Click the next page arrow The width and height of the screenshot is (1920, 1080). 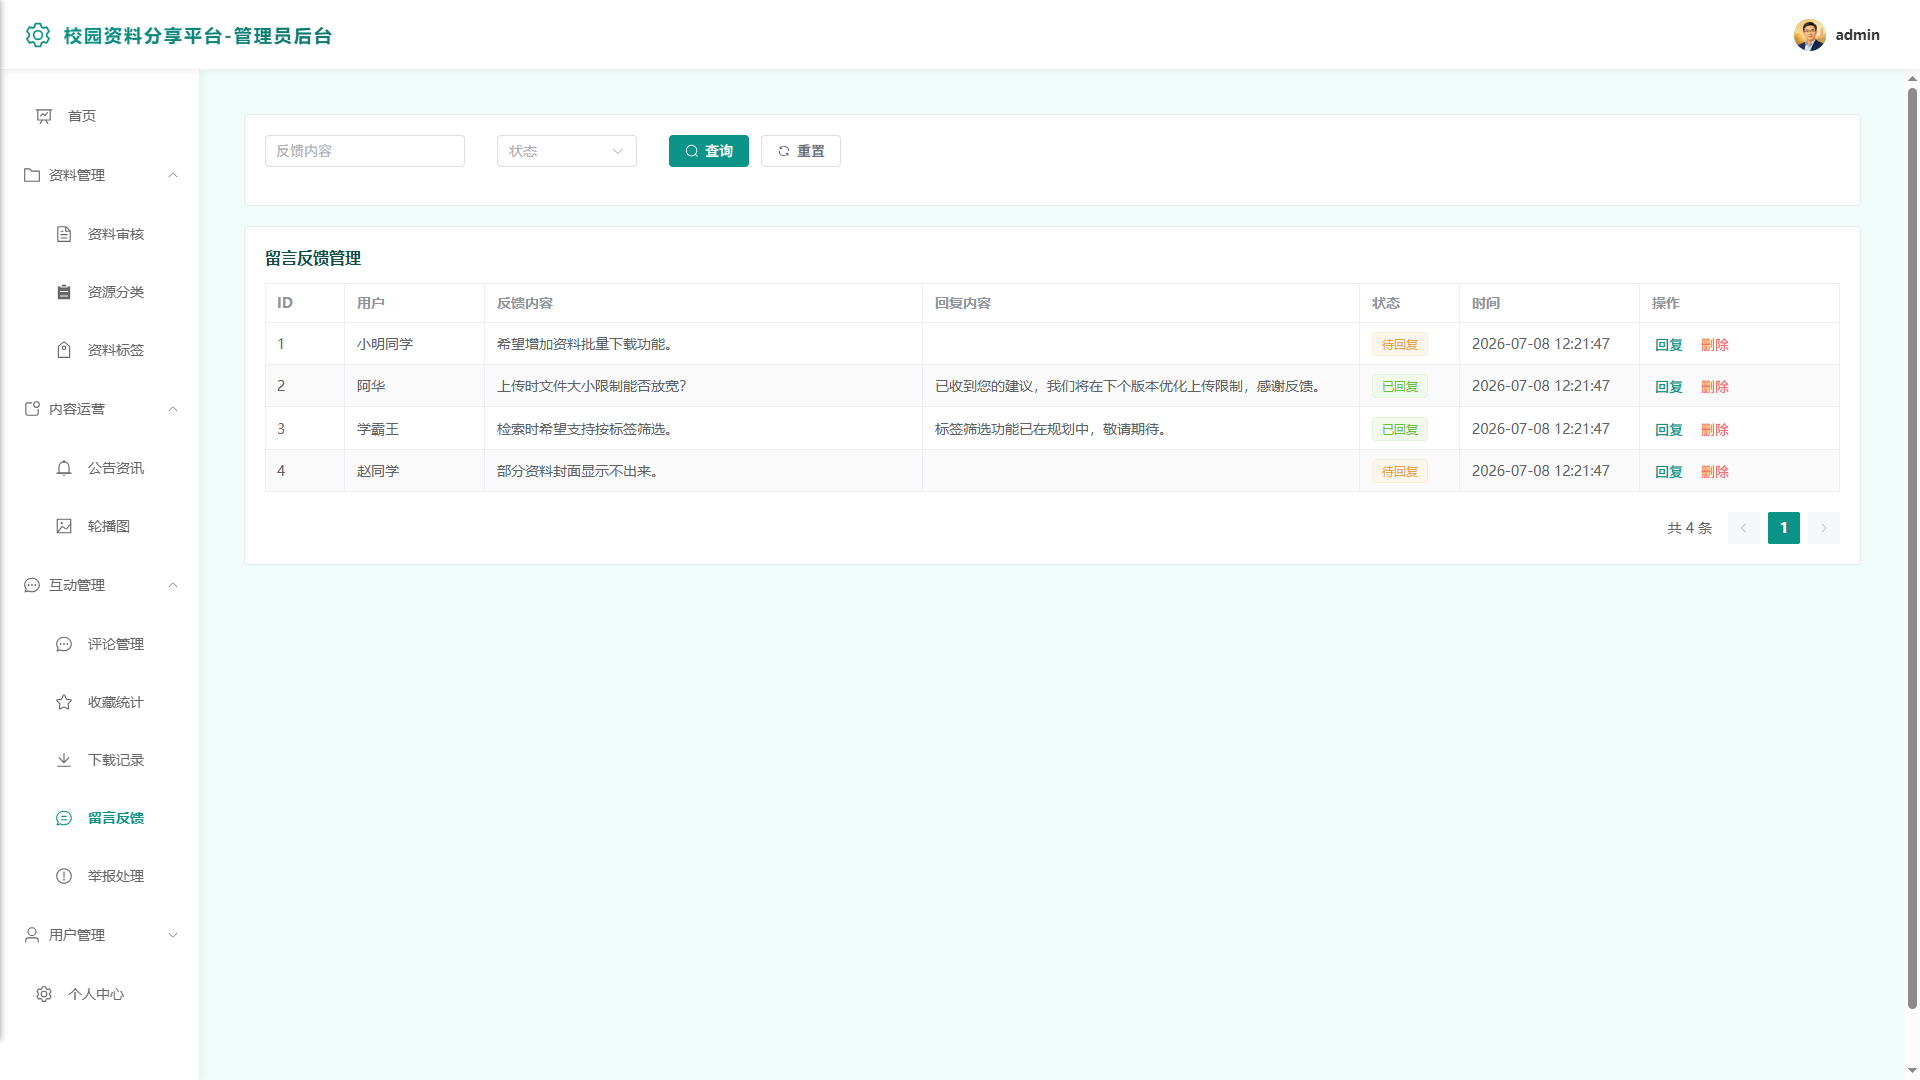(1824, 528)
